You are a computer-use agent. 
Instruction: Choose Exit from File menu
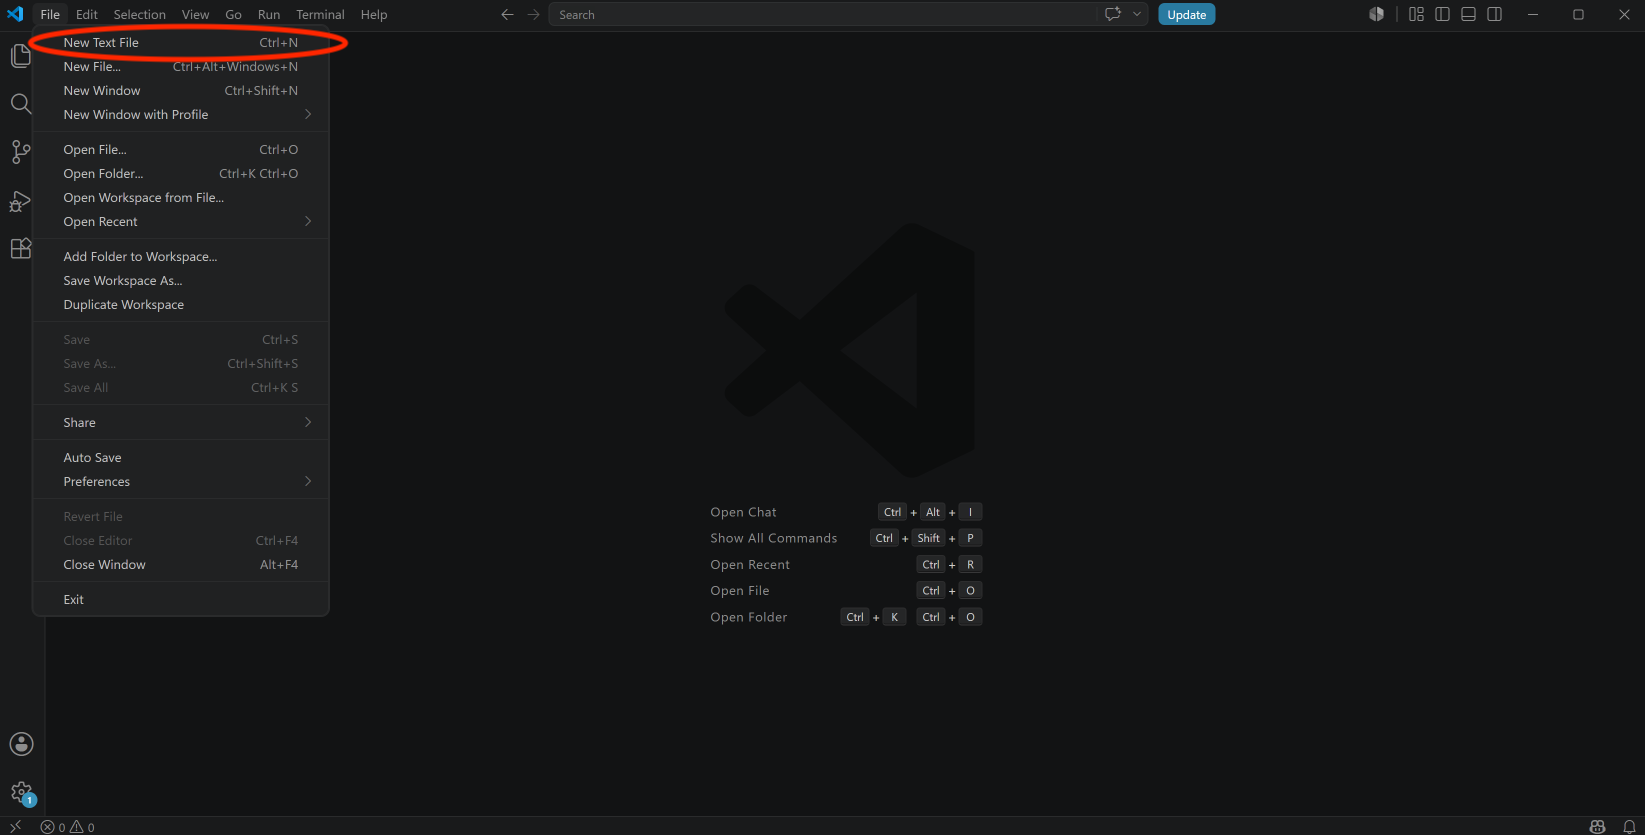click(181, 600)
